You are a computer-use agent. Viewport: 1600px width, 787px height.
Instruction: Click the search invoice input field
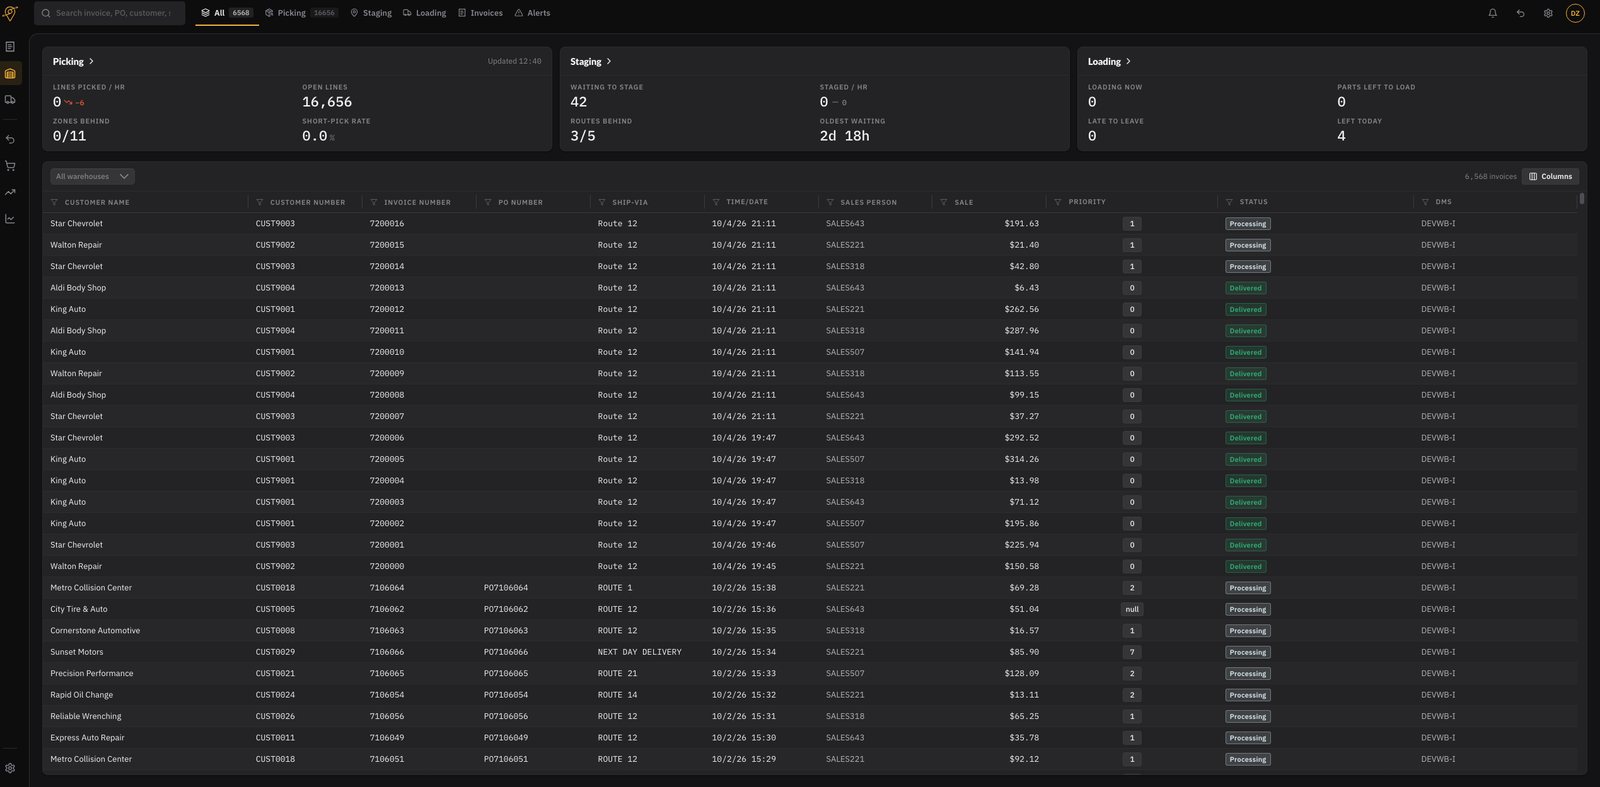coord(110,13)
